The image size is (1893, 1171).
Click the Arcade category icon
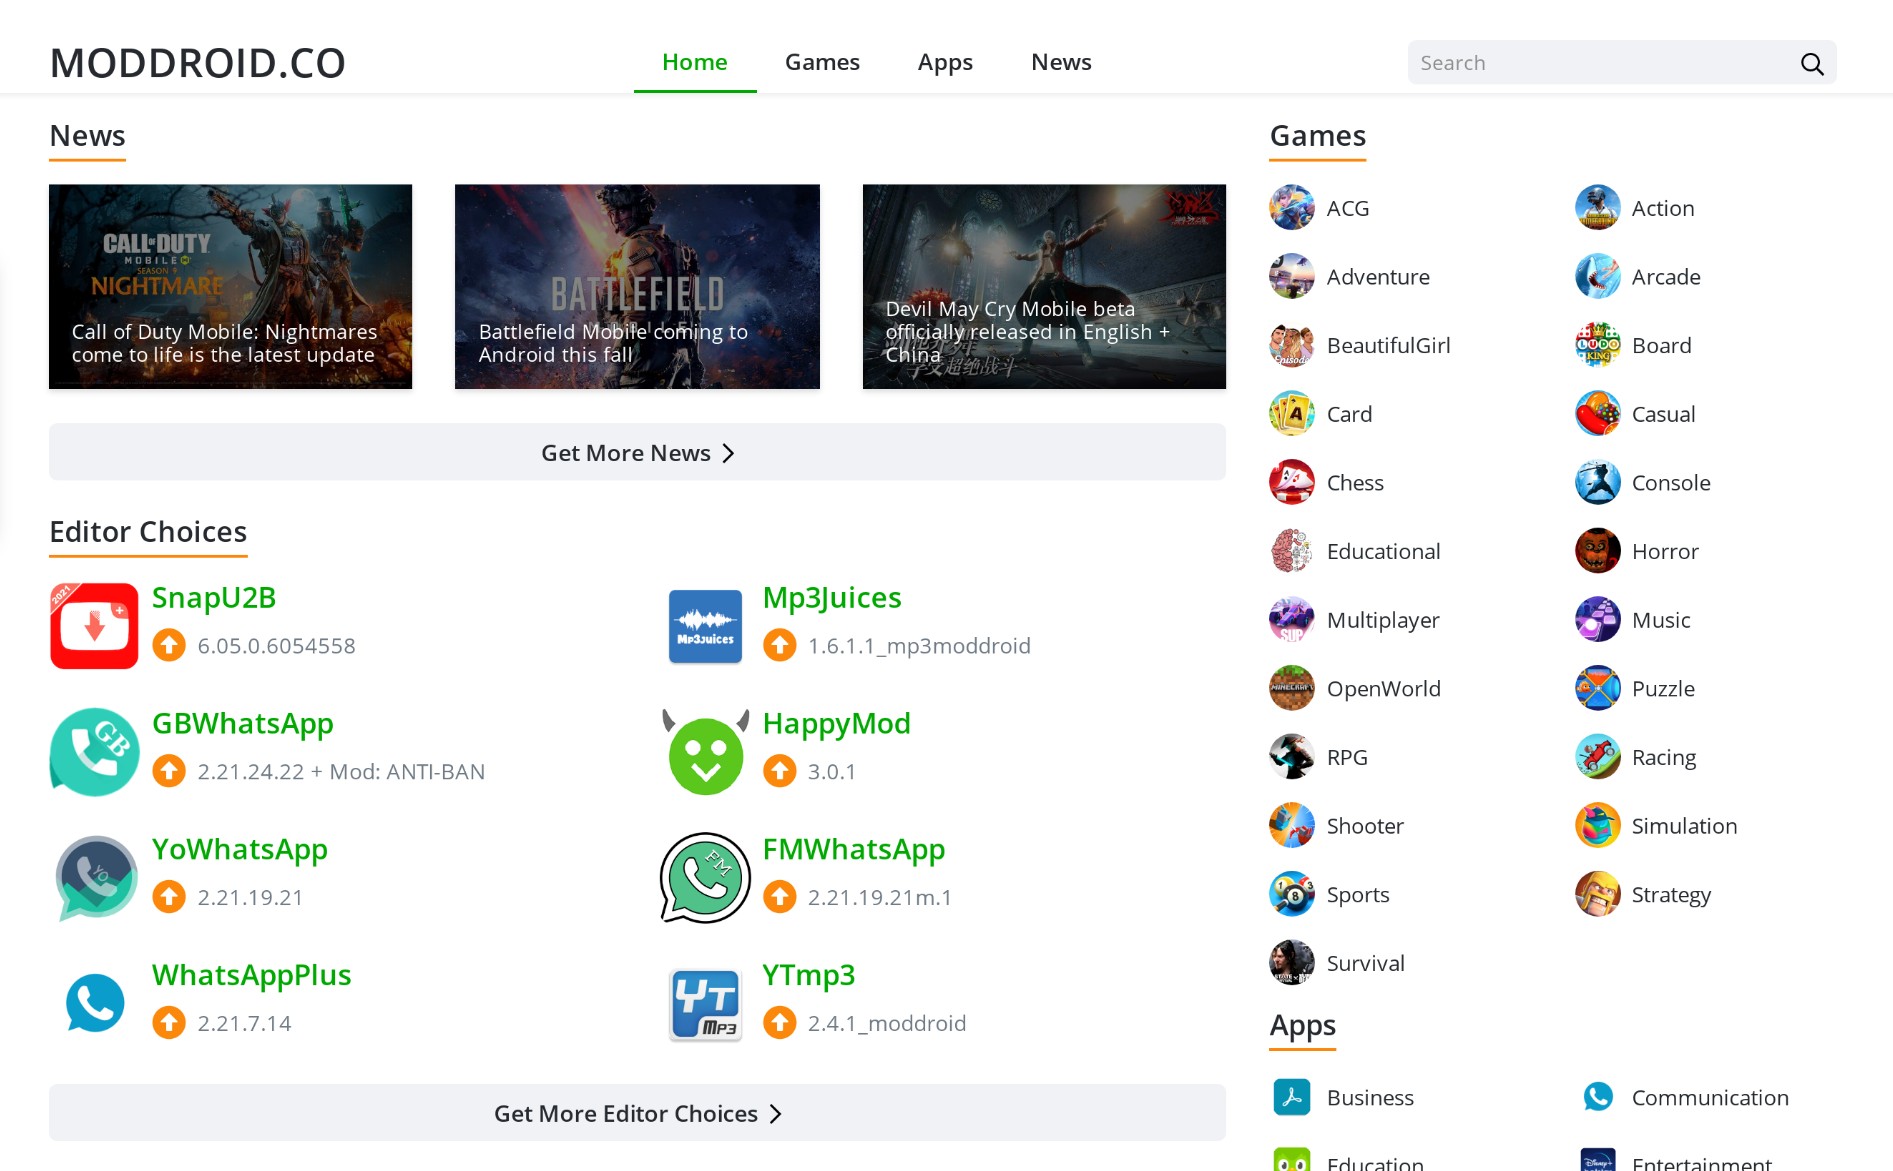(x=1597, y=277)
